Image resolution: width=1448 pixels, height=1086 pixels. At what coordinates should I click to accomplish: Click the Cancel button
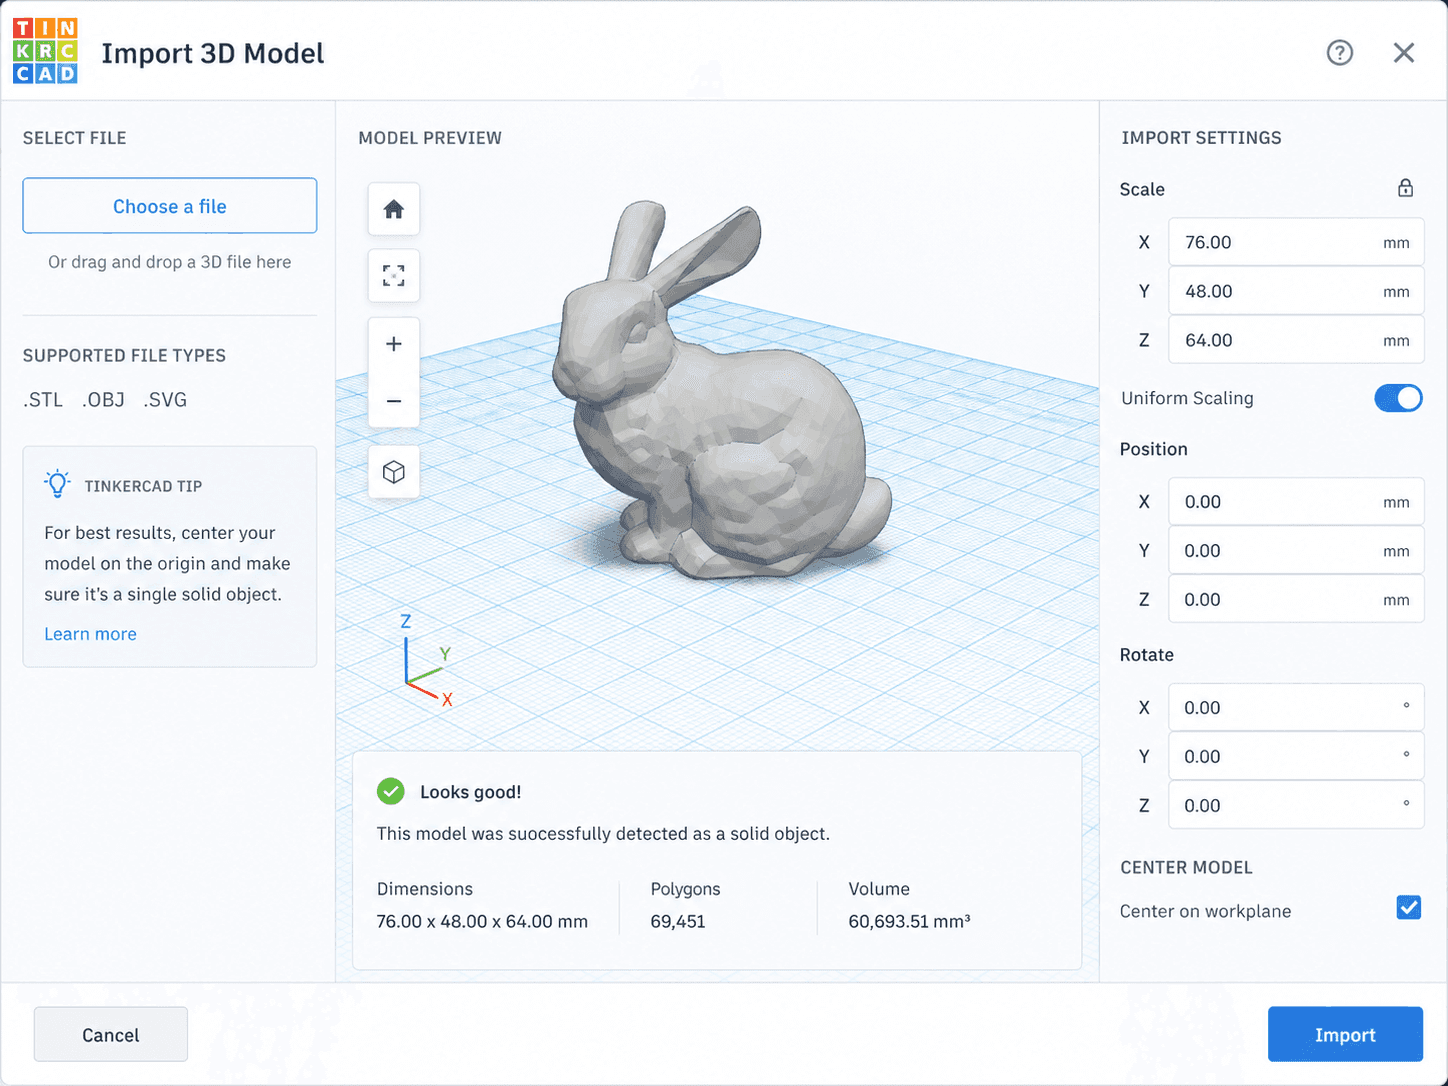(x=110, y=1034)
